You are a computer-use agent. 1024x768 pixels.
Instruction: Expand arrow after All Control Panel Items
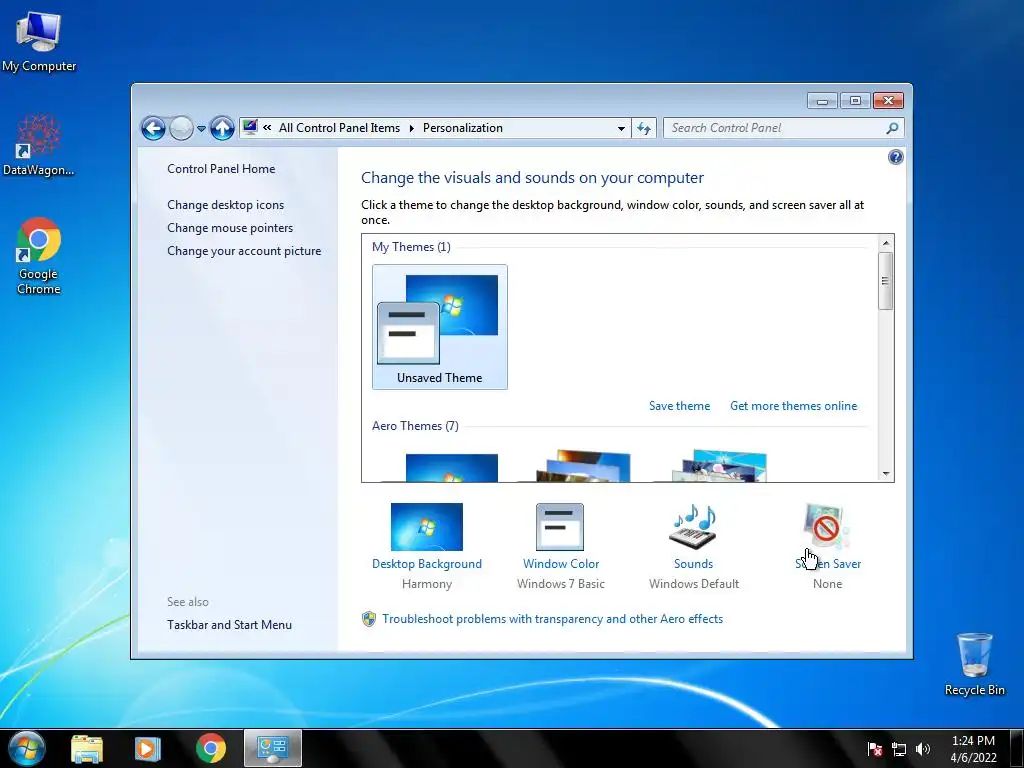(411, 128)
